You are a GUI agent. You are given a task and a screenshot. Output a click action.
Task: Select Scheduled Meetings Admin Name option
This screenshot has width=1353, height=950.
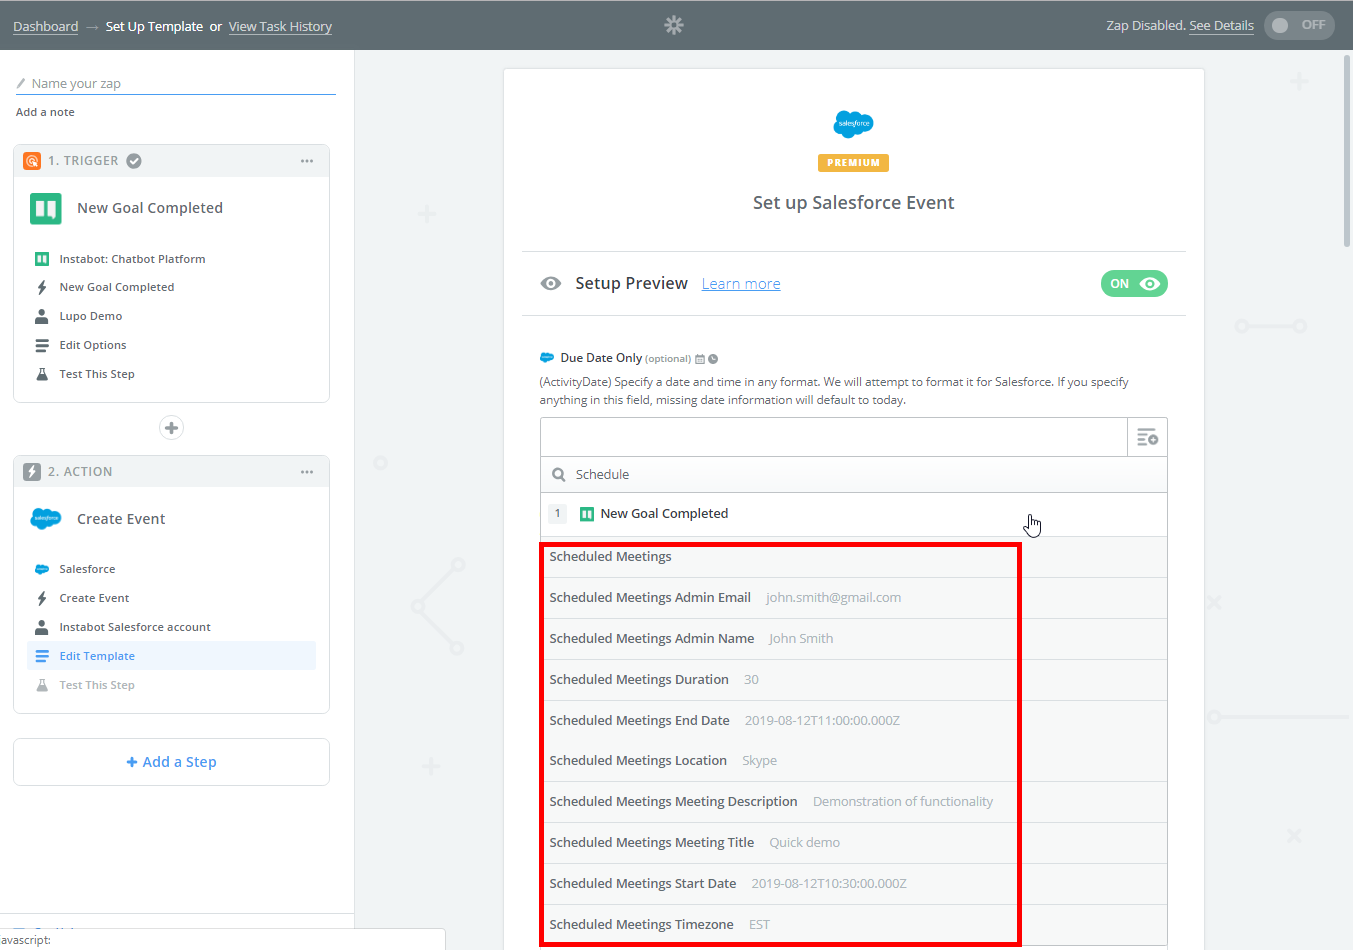(854, 639)
